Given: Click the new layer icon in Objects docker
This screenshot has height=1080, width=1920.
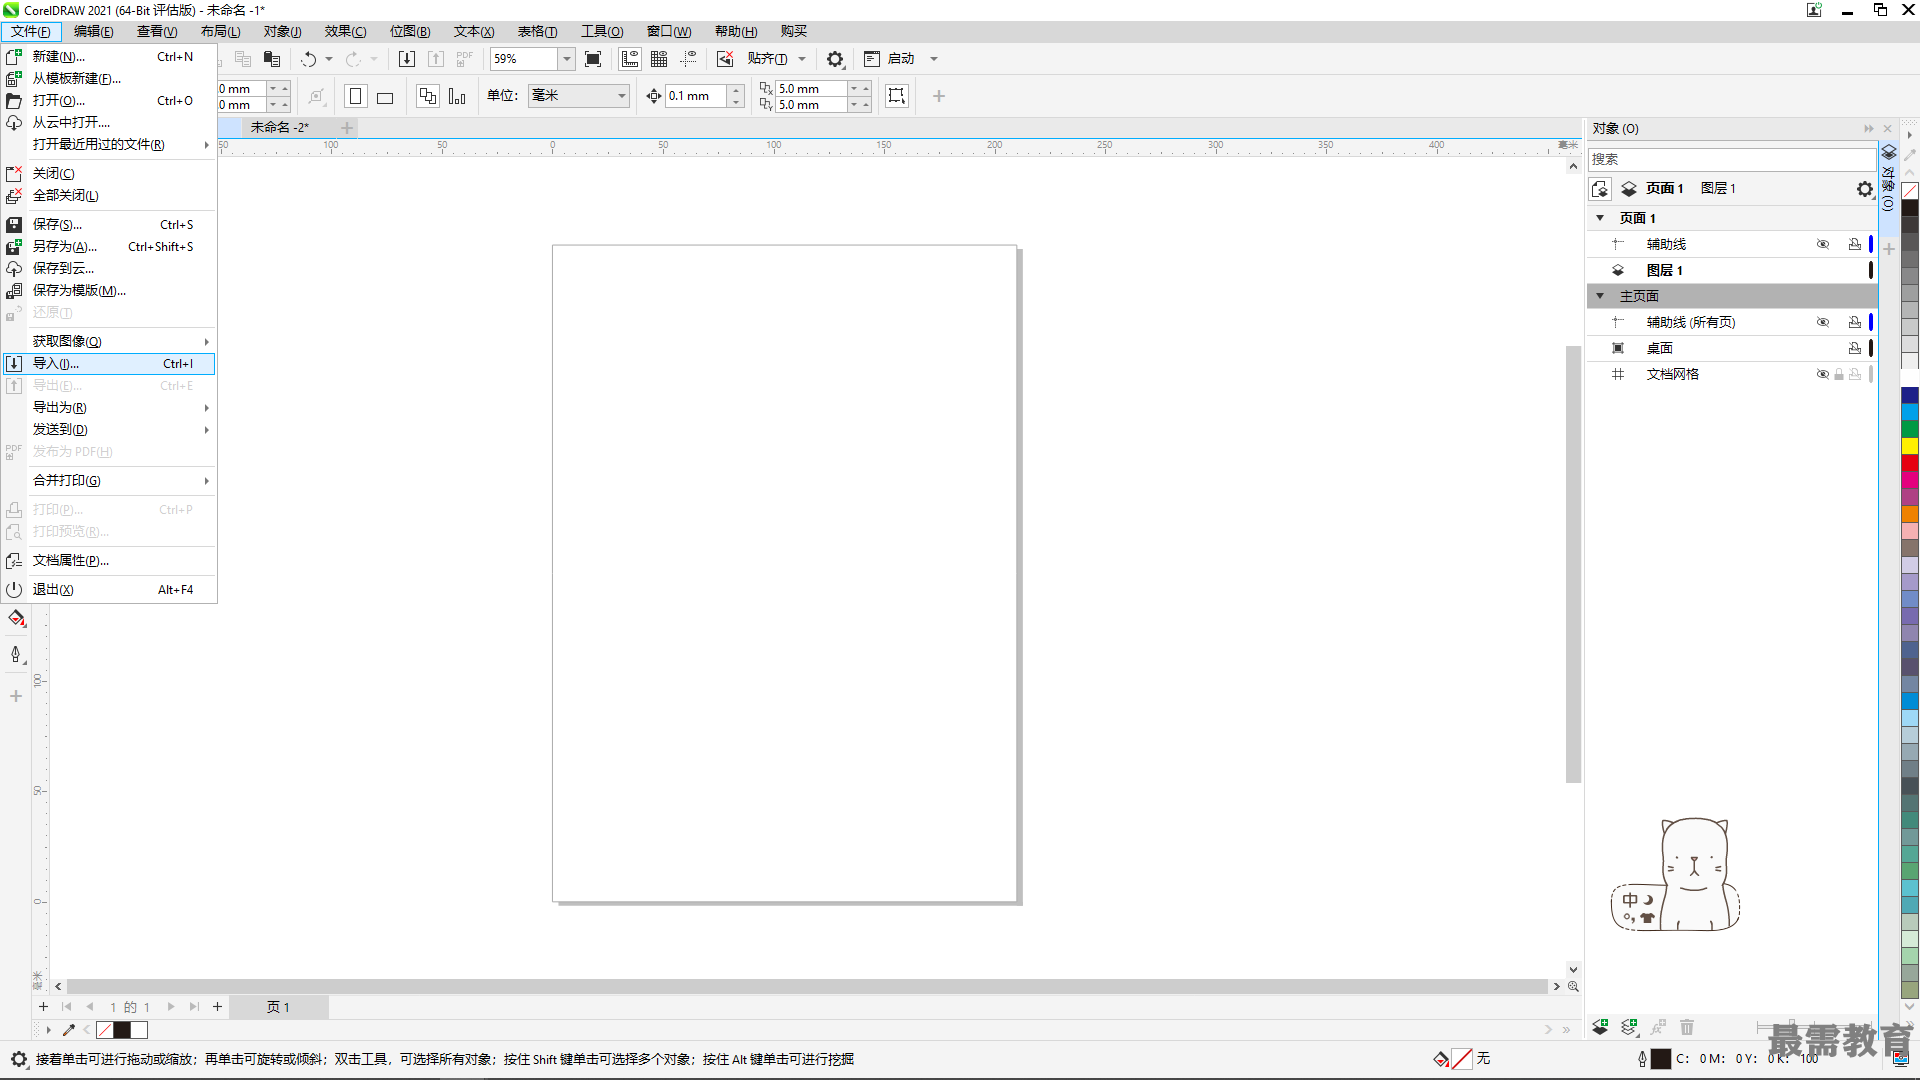Looking at the screenshot, I should coord(1600,1027).
